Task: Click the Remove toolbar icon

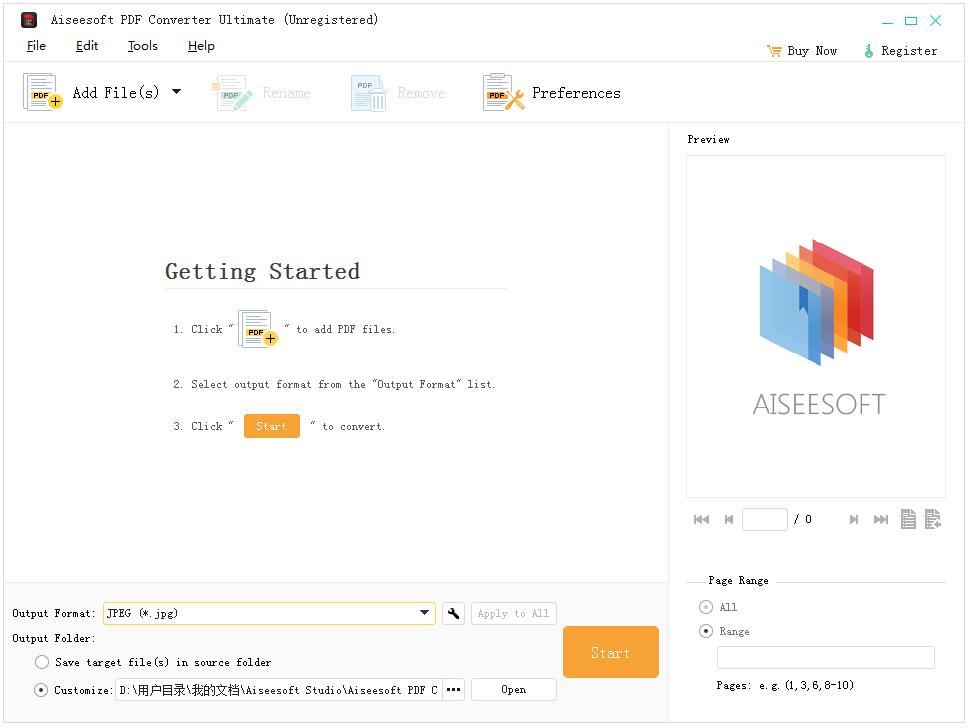Action: click(x=368, y=92)
